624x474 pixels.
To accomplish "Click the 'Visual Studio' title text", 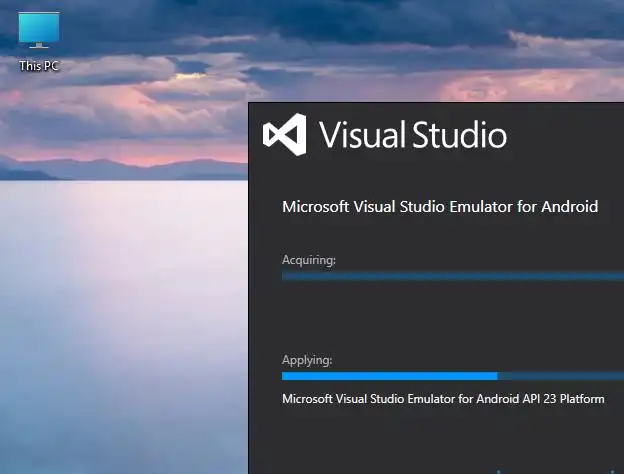I will click(413, 135).
